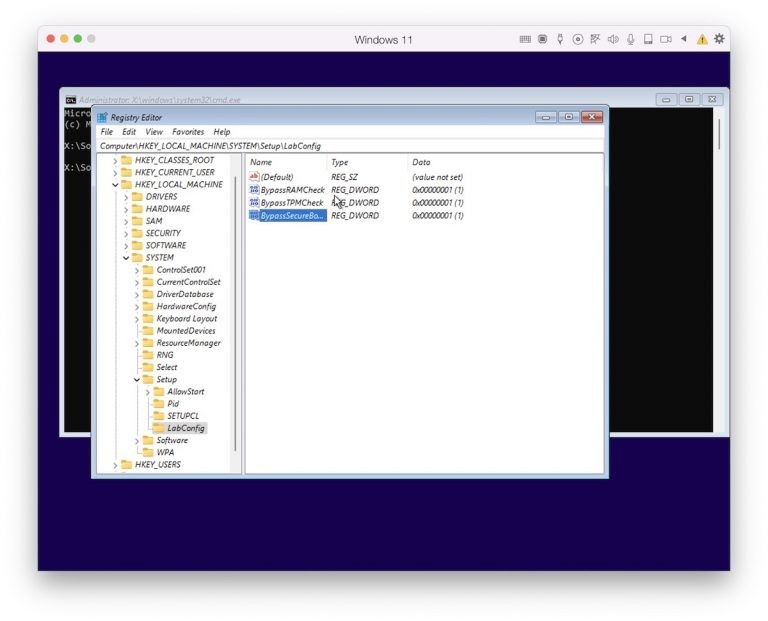The width and height of the screenshot is (768, 621).
Task: Expand the DRIVERS key arrow
Action: point(126,197)
